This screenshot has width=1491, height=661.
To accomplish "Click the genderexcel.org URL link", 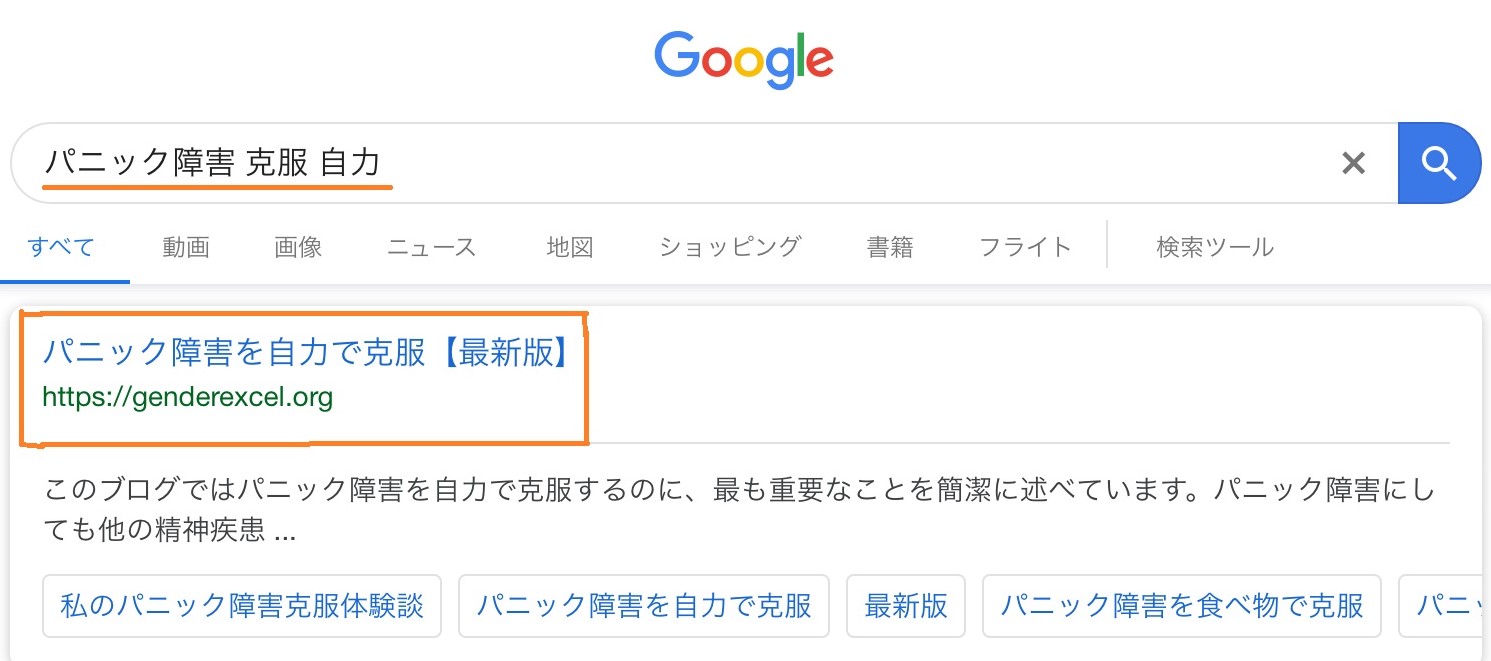I will 187,397.
